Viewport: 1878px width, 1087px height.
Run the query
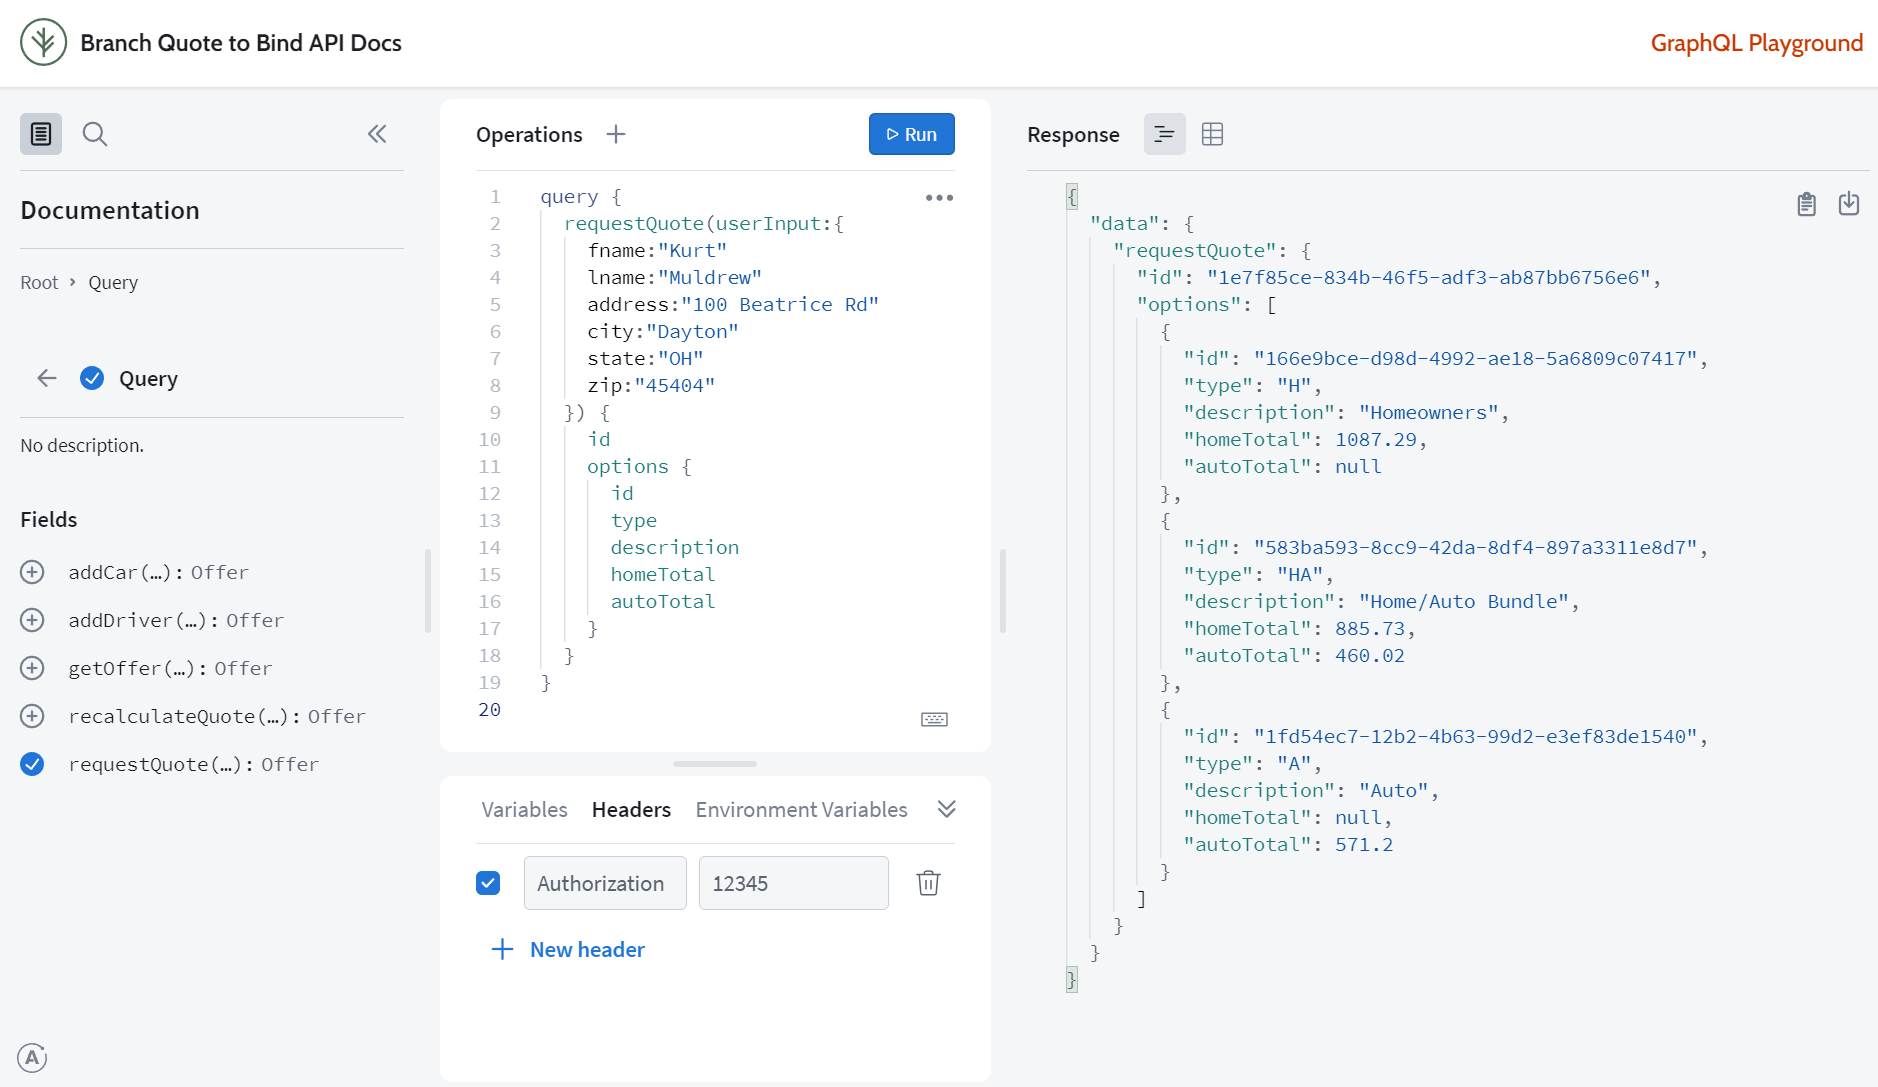911,134
